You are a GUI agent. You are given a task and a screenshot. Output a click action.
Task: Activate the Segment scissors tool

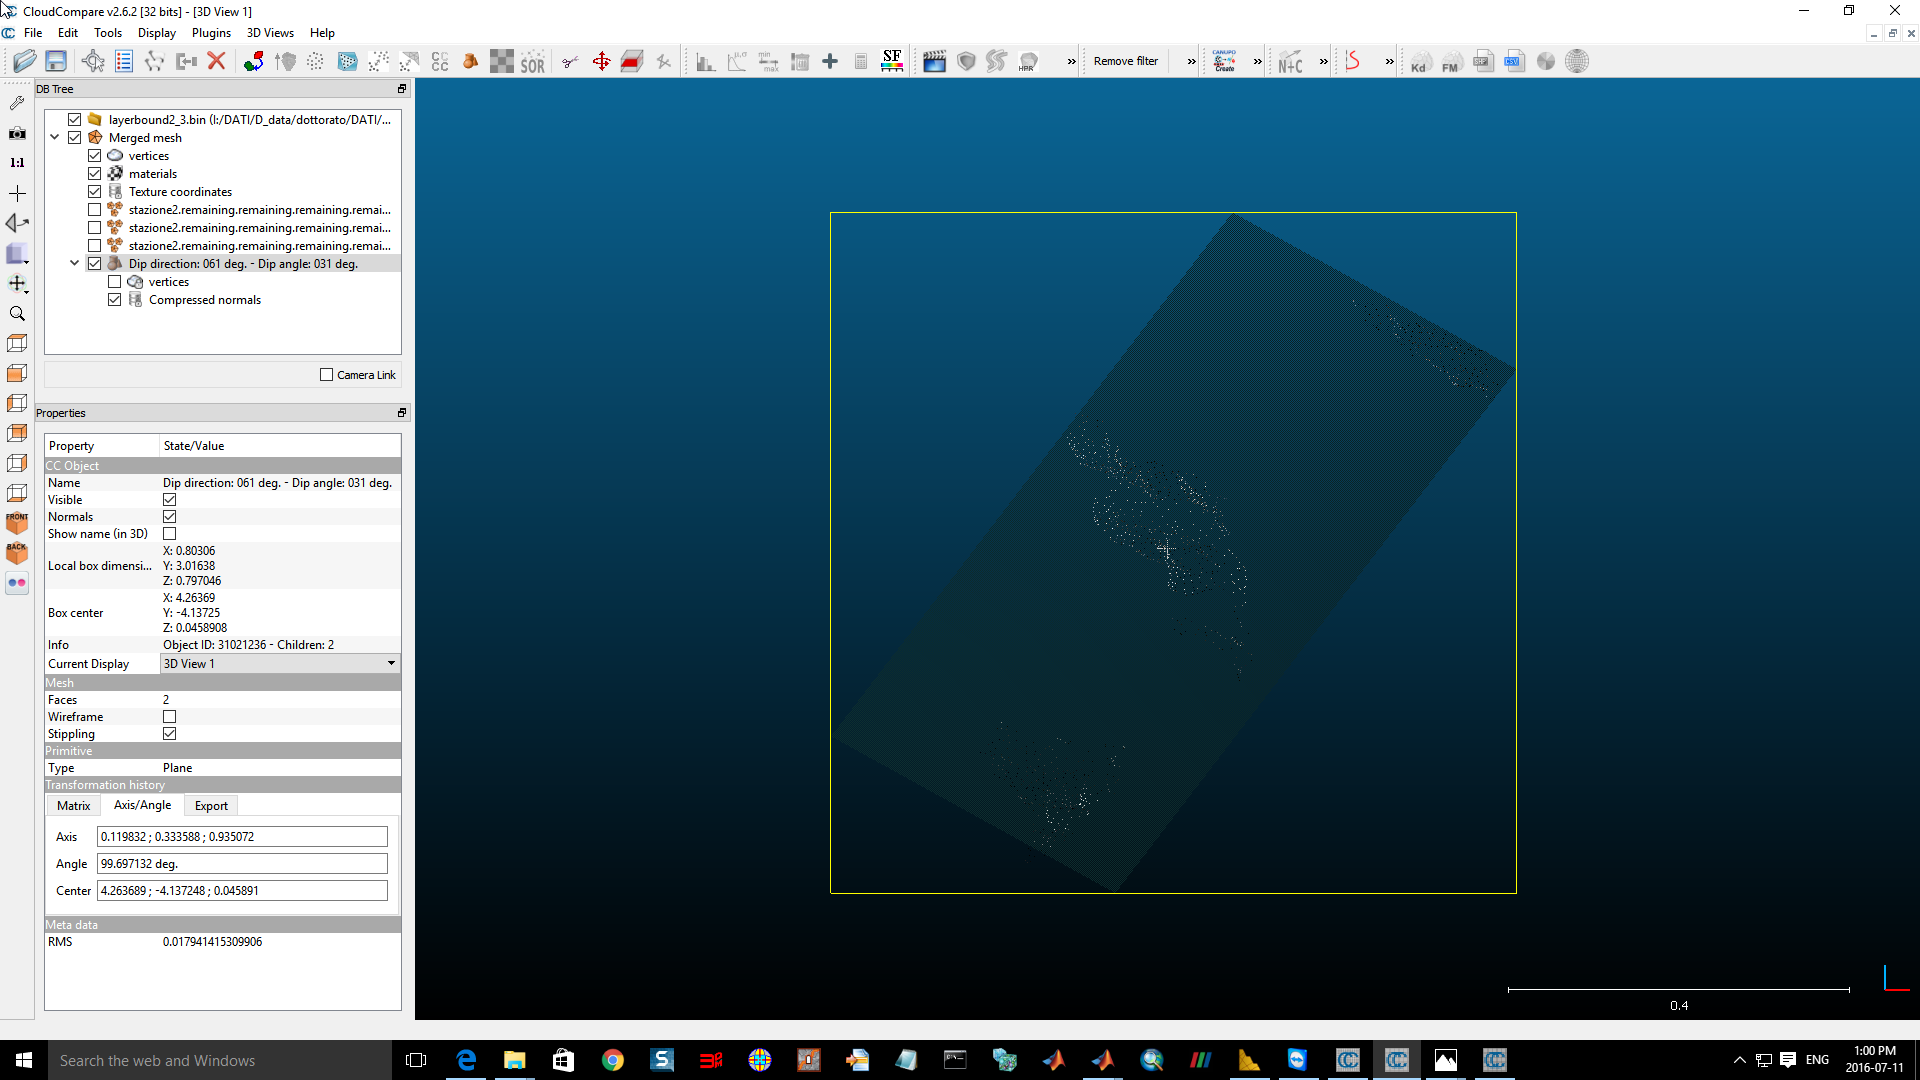570,62
